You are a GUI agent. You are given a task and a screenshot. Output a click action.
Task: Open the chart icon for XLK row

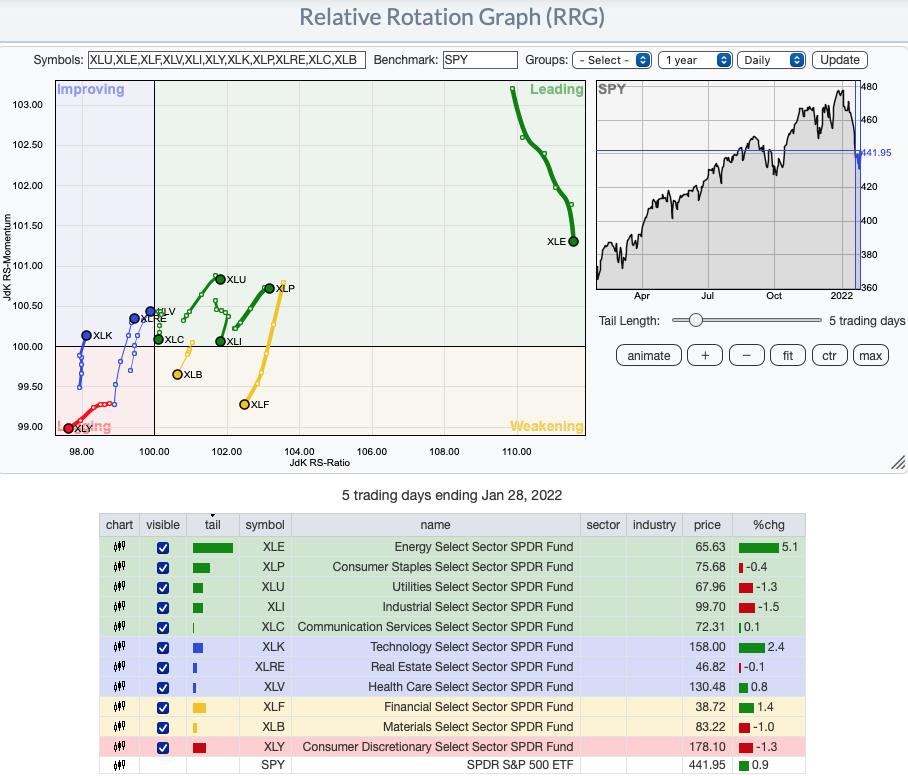tap(119, 647)
